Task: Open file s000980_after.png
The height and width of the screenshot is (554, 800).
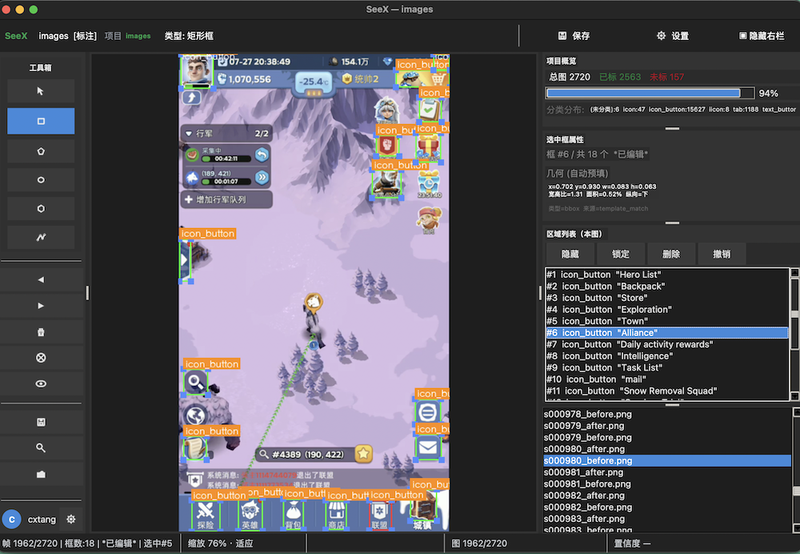Action: click(x=667, y=449)
